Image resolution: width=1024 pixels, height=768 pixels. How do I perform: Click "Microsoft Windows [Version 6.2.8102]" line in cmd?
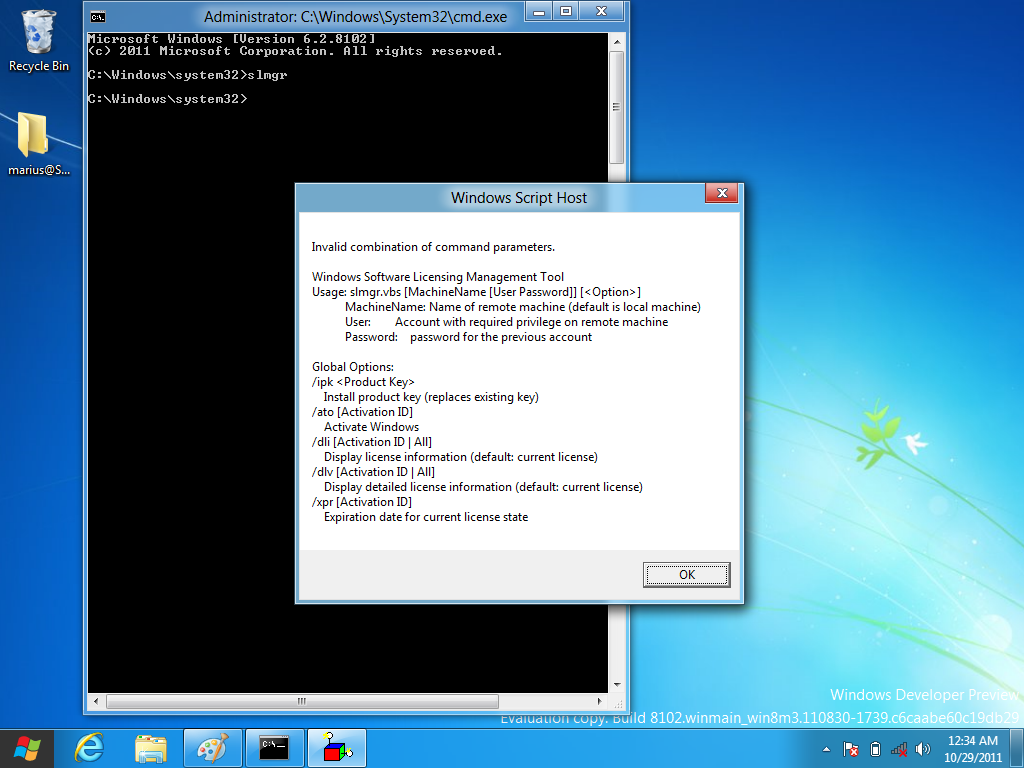[x=232, y=39]
